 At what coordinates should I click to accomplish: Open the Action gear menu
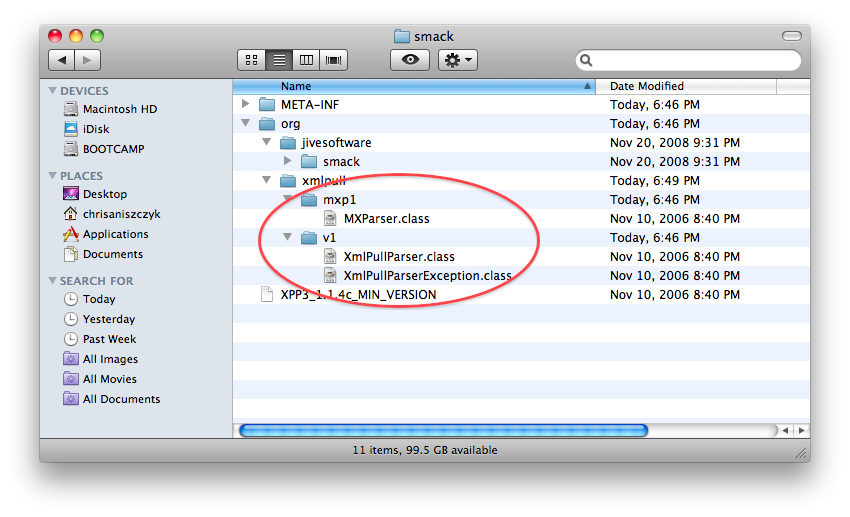458,60
